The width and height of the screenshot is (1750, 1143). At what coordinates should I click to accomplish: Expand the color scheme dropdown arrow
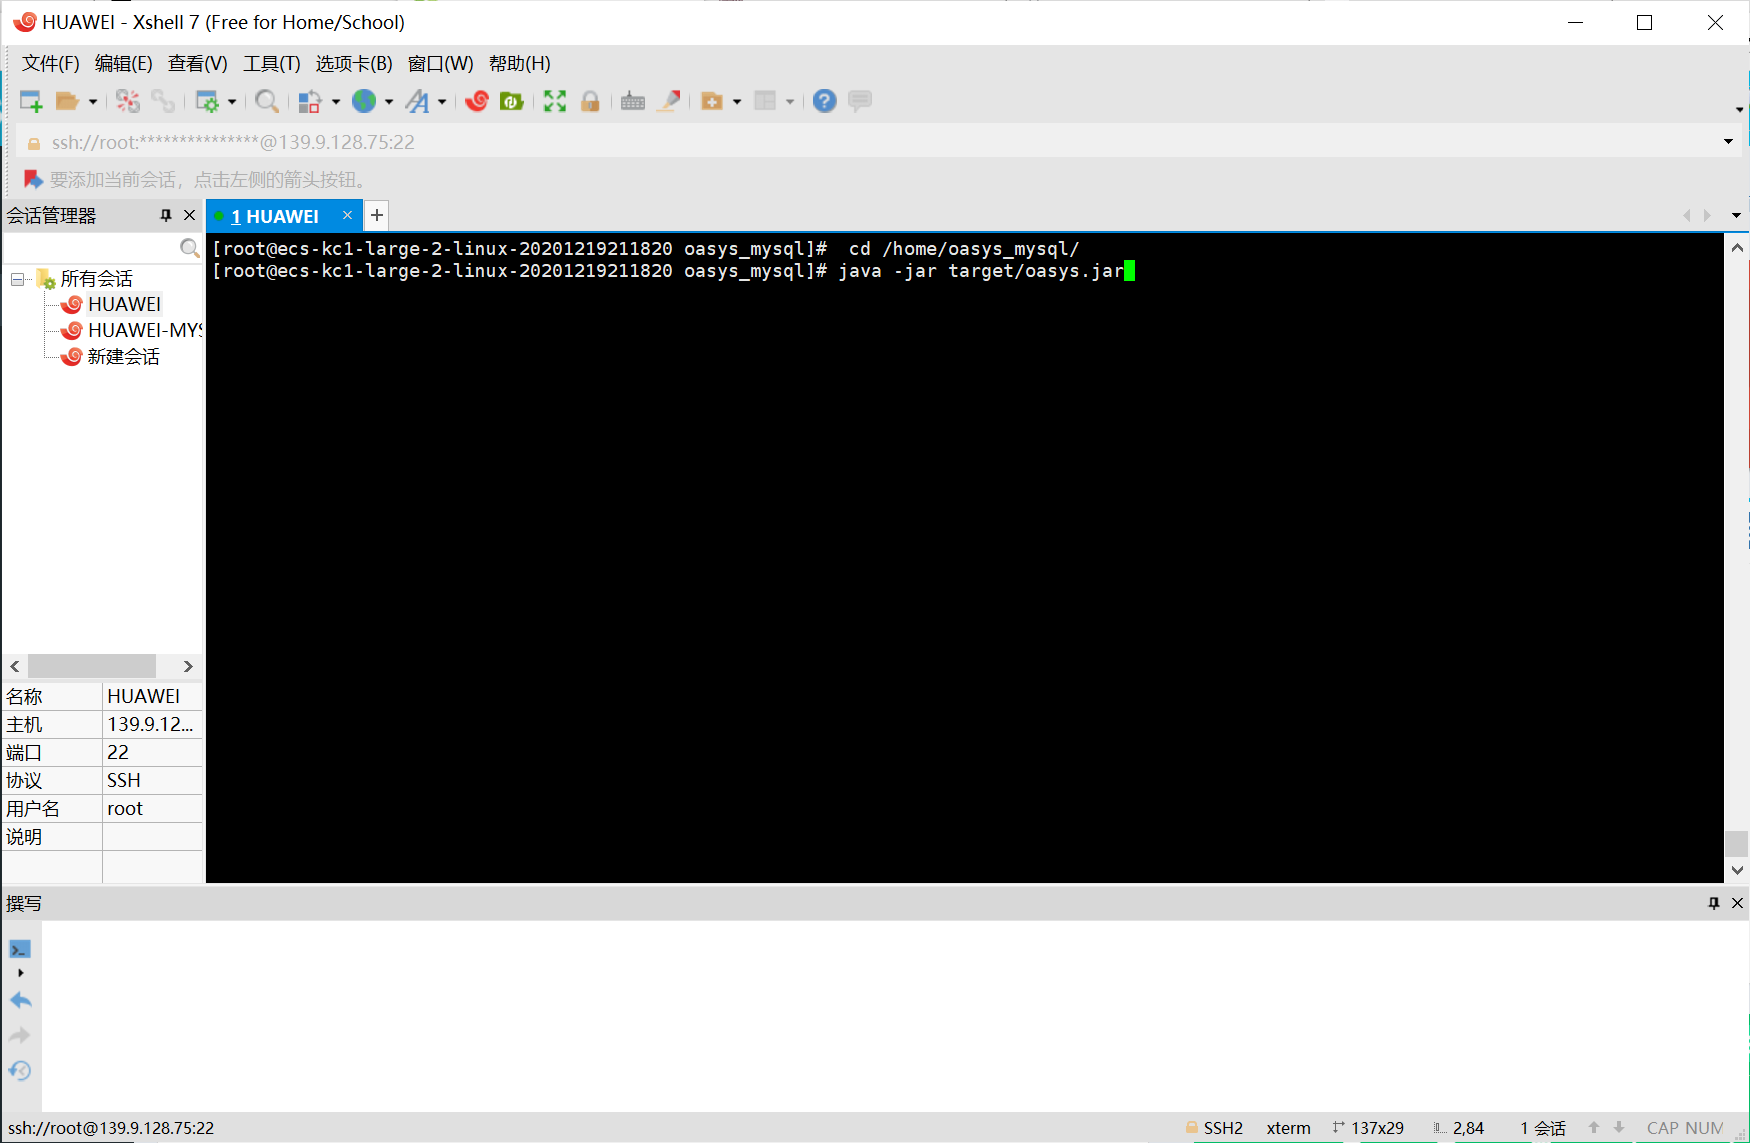tap(336, 102)
